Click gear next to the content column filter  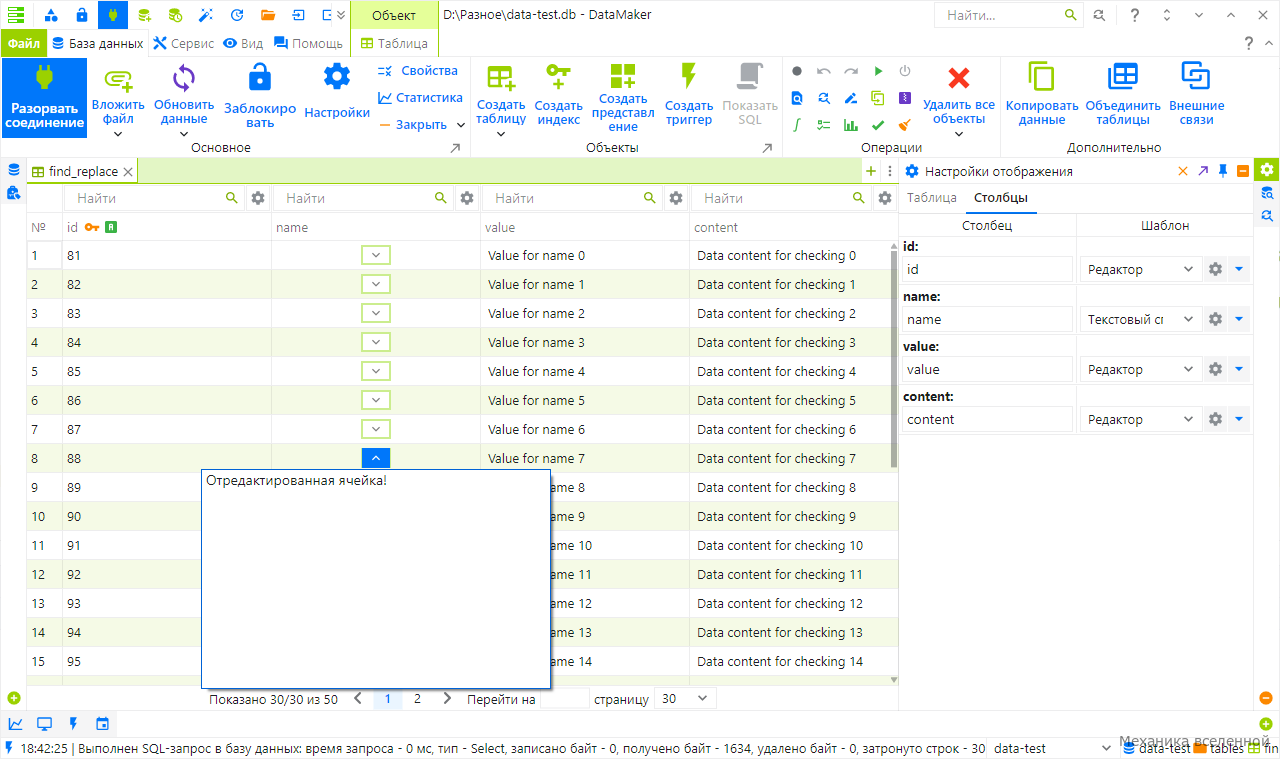885,198
